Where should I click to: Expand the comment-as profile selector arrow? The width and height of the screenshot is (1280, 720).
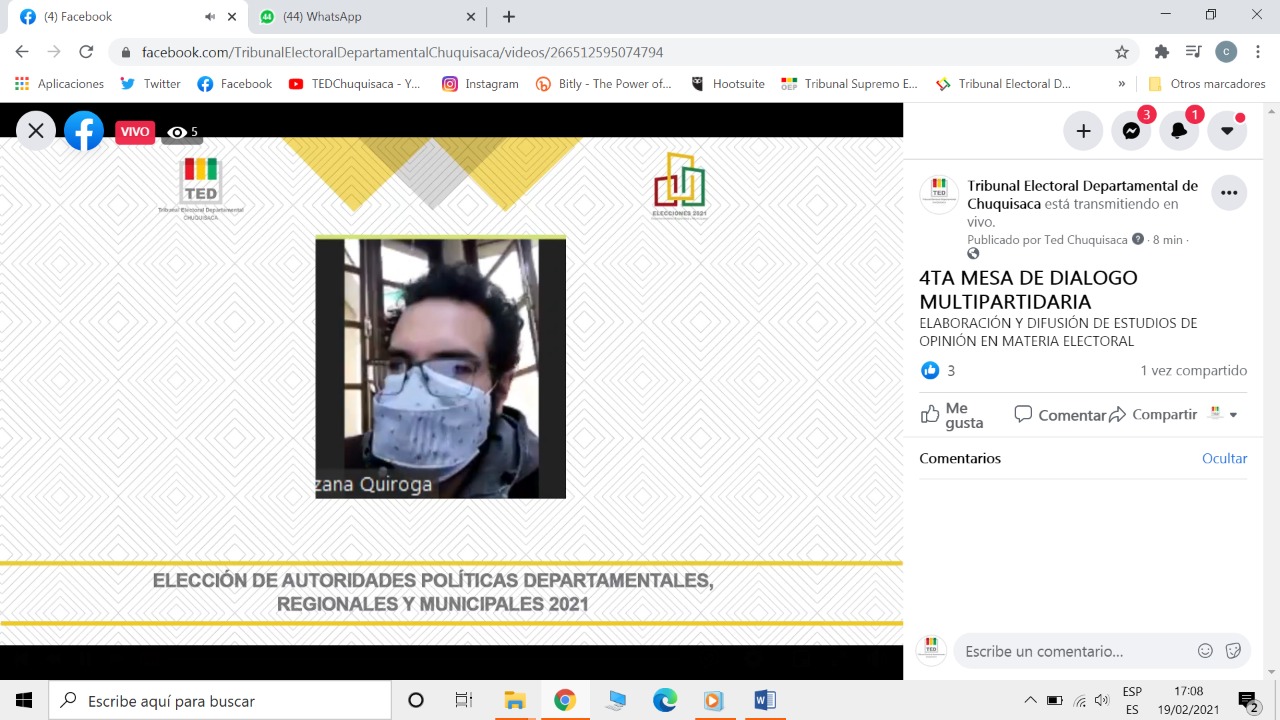click(x=1233, y=415)
